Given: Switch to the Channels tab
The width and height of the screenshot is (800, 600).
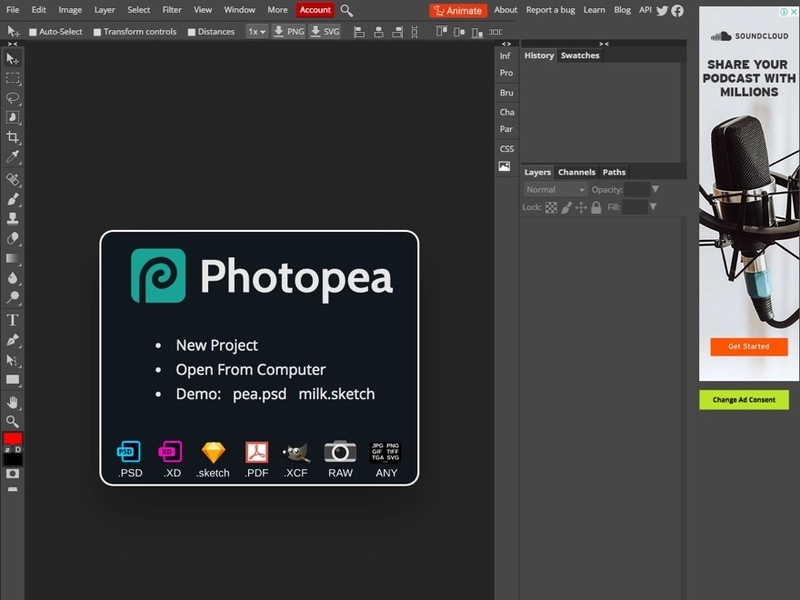Looking at the screenshot, I should [x=577, y=172].
